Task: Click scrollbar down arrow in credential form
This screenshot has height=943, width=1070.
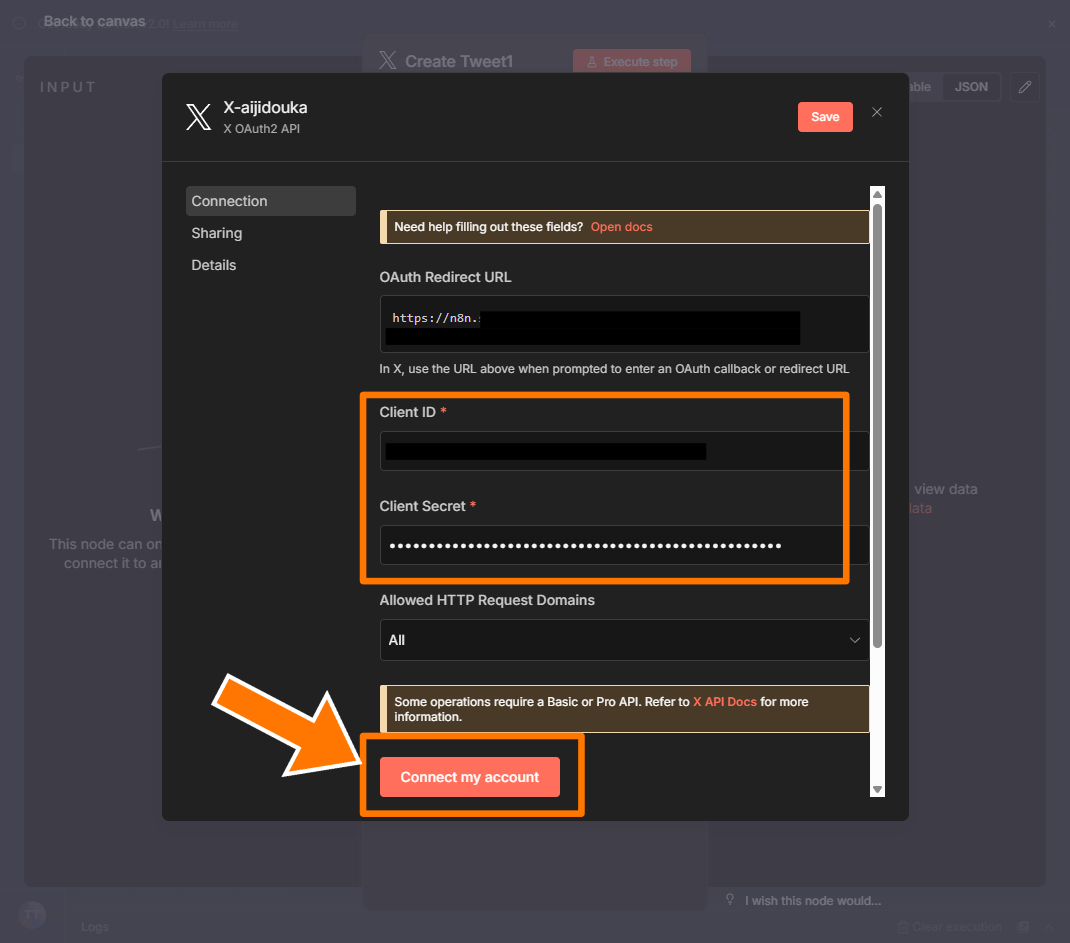Action: (x=877, y=789)
